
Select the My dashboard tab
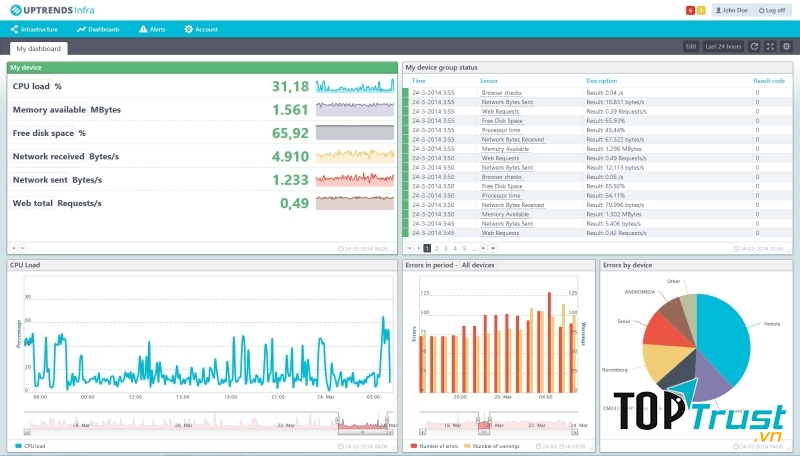pyautogui.click(x=38, y=48)
